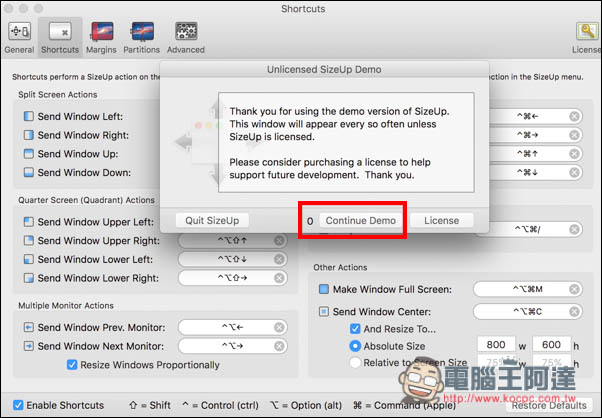This screenshot has height=418, width=602.
Task: Click the Send Window Lower Right shortcut field
Action: pyautogui.click(x=233, y=278)
